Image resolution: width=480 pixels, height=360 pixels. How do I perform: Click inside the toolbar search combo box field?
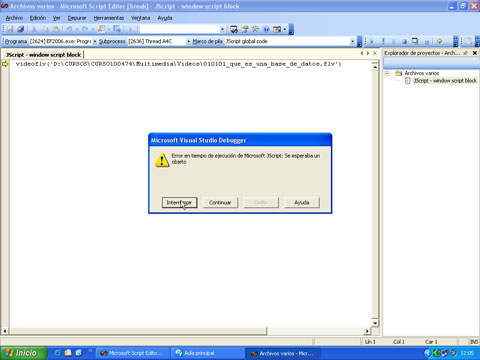point(179,29)
